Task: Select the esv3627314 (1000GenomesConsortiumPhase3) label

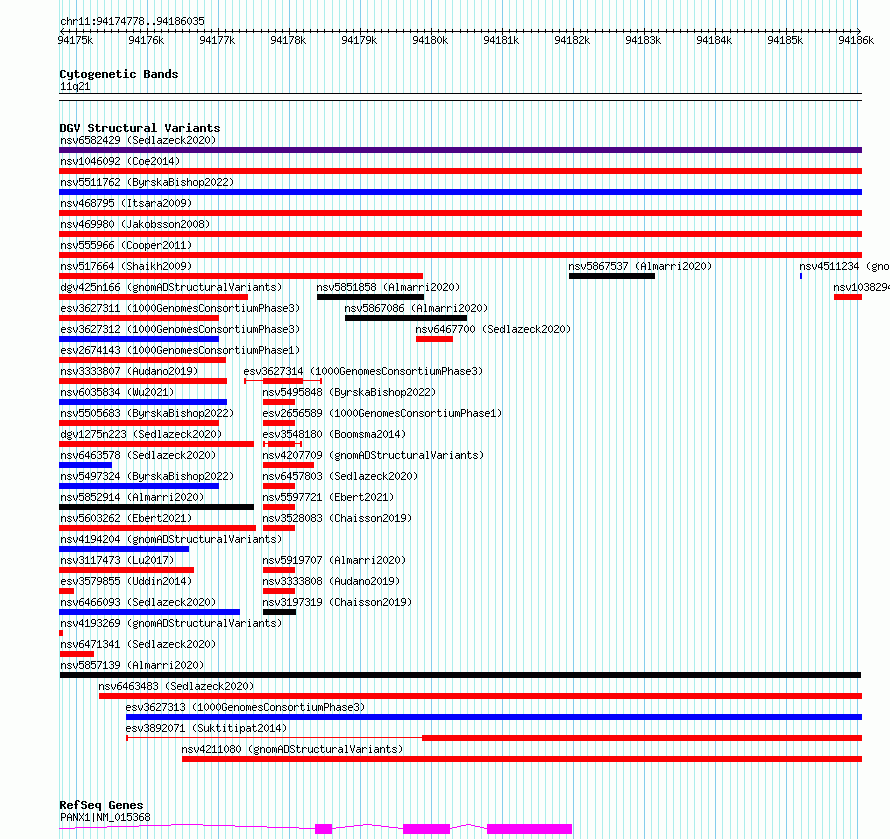Action: 363,371
